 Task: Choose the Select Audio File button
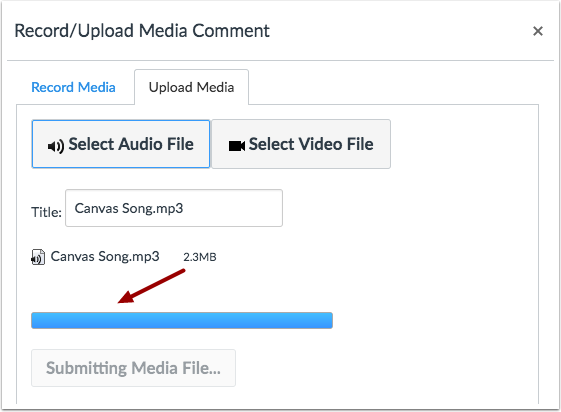pyautogui.click(x=121, y=144)
